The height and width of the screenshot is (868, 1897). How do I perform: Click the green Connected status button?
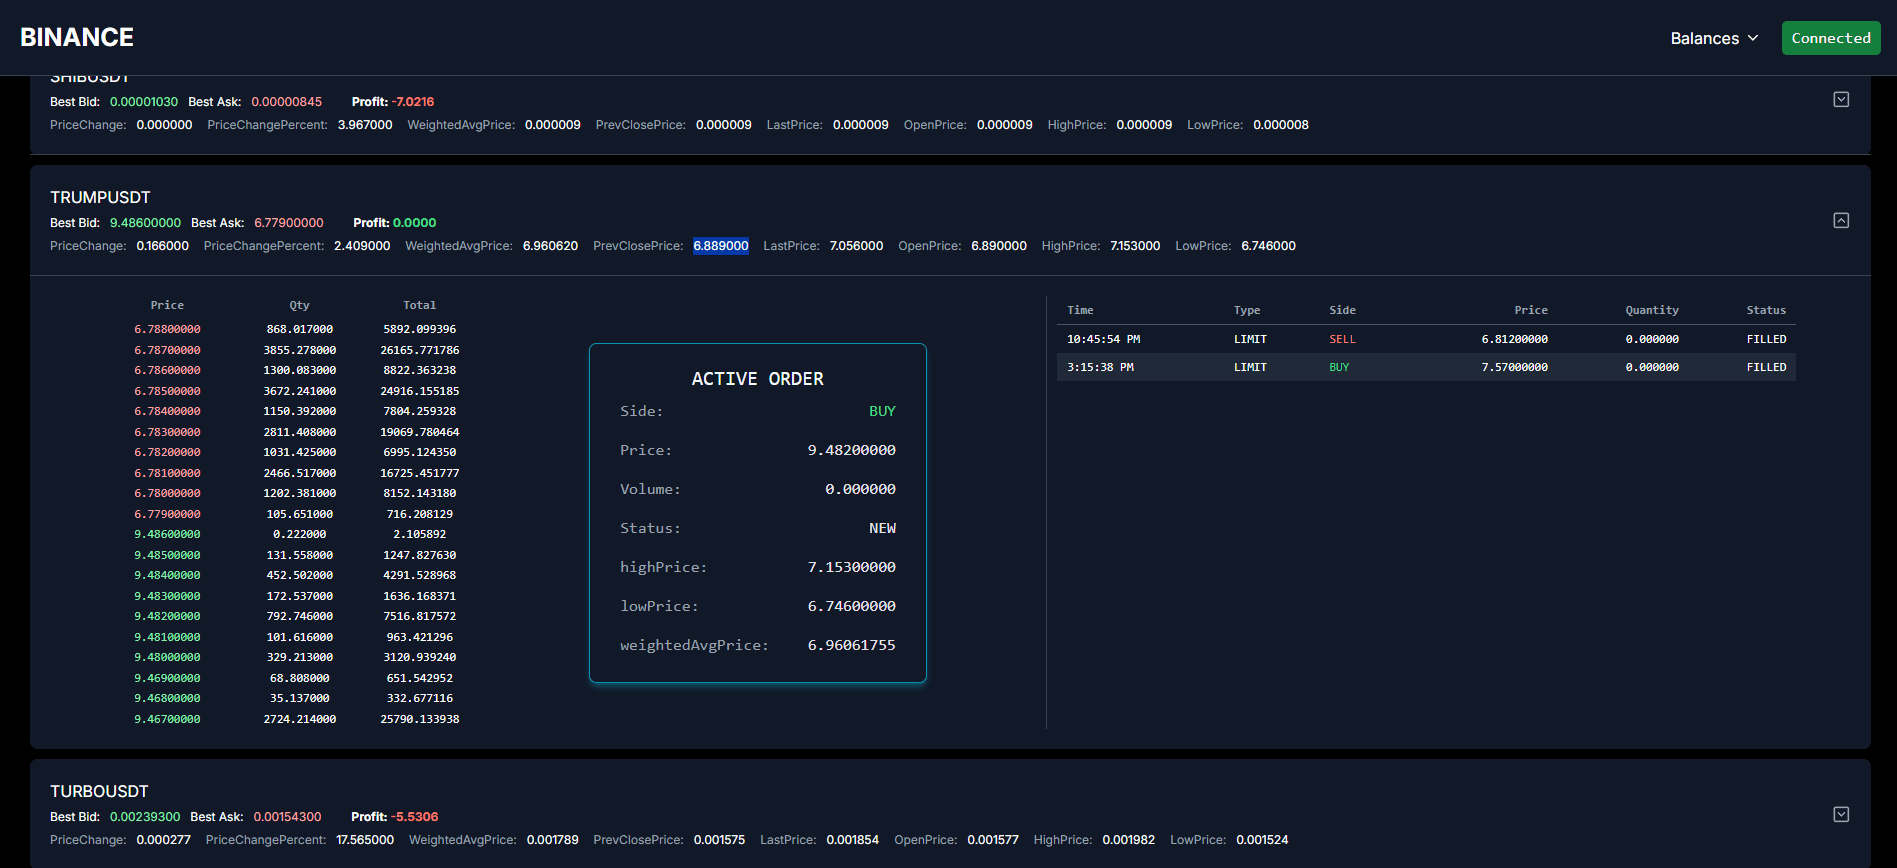coord(1830,38)
